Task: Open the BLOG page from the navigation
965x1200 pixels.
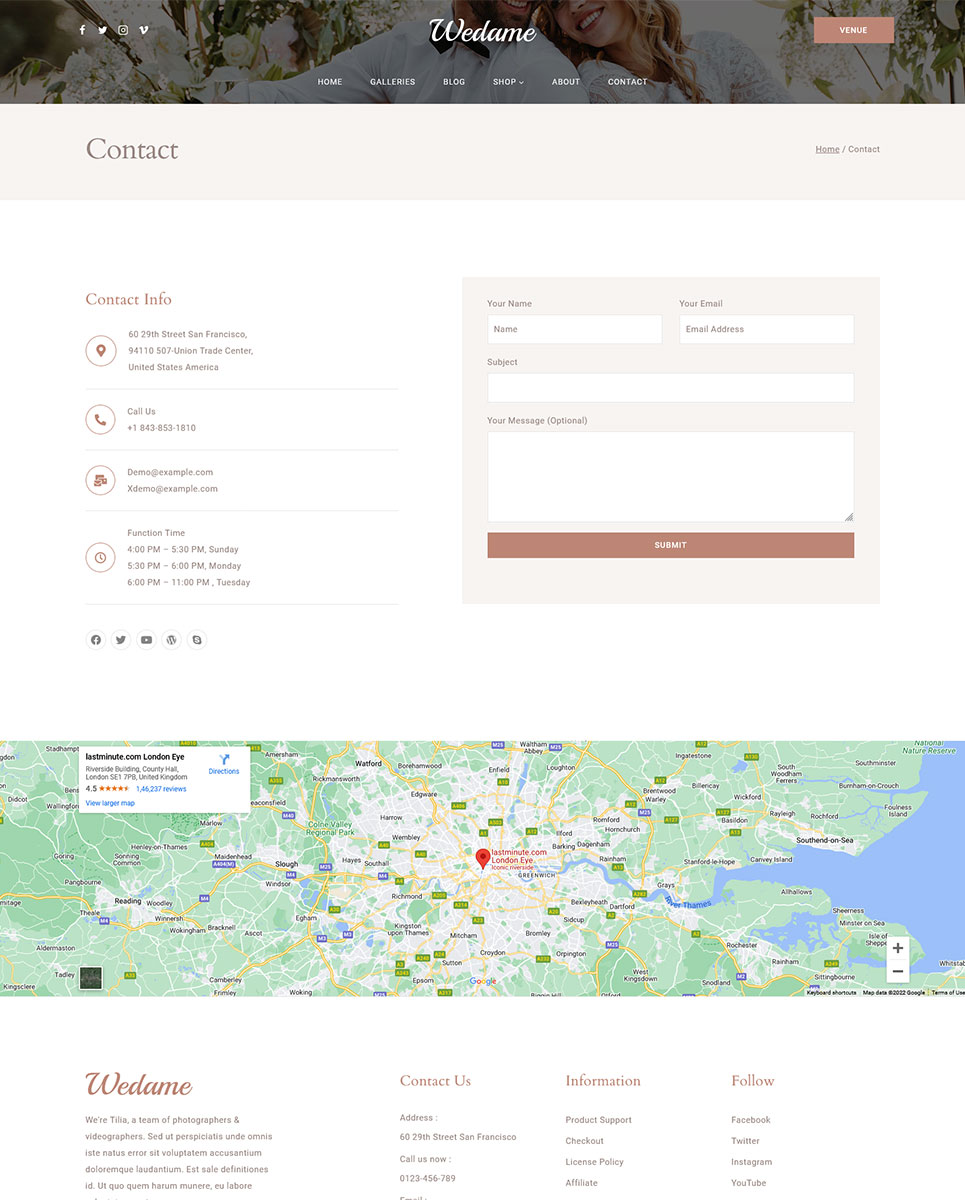Action: point(454,82)
